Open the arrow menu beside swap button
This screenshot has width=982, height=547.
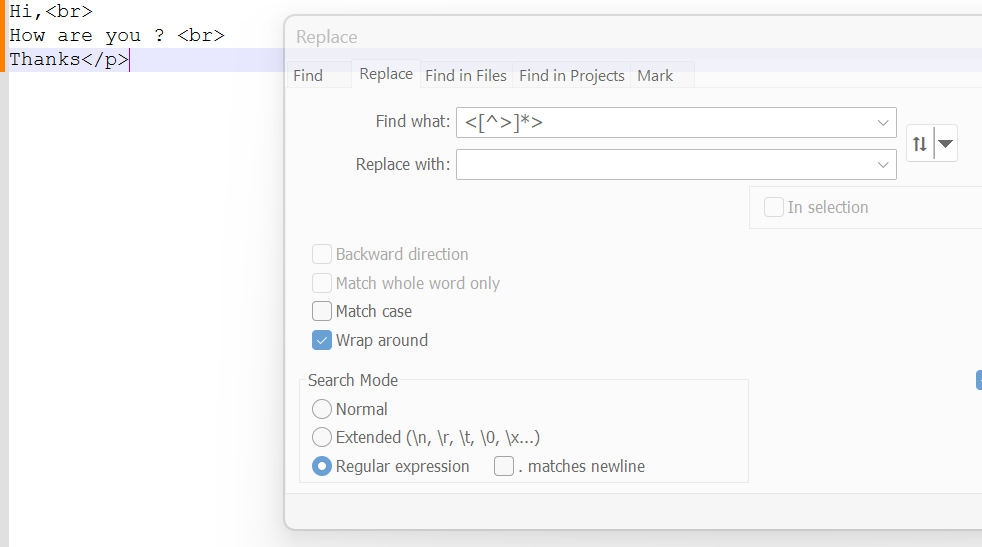click(x=946, y=144)
